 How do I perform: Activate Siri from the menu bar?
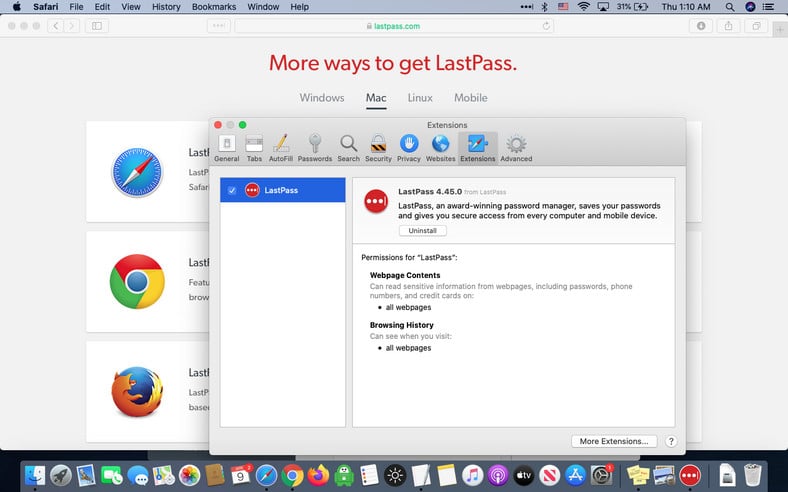(x=750, y=7)
